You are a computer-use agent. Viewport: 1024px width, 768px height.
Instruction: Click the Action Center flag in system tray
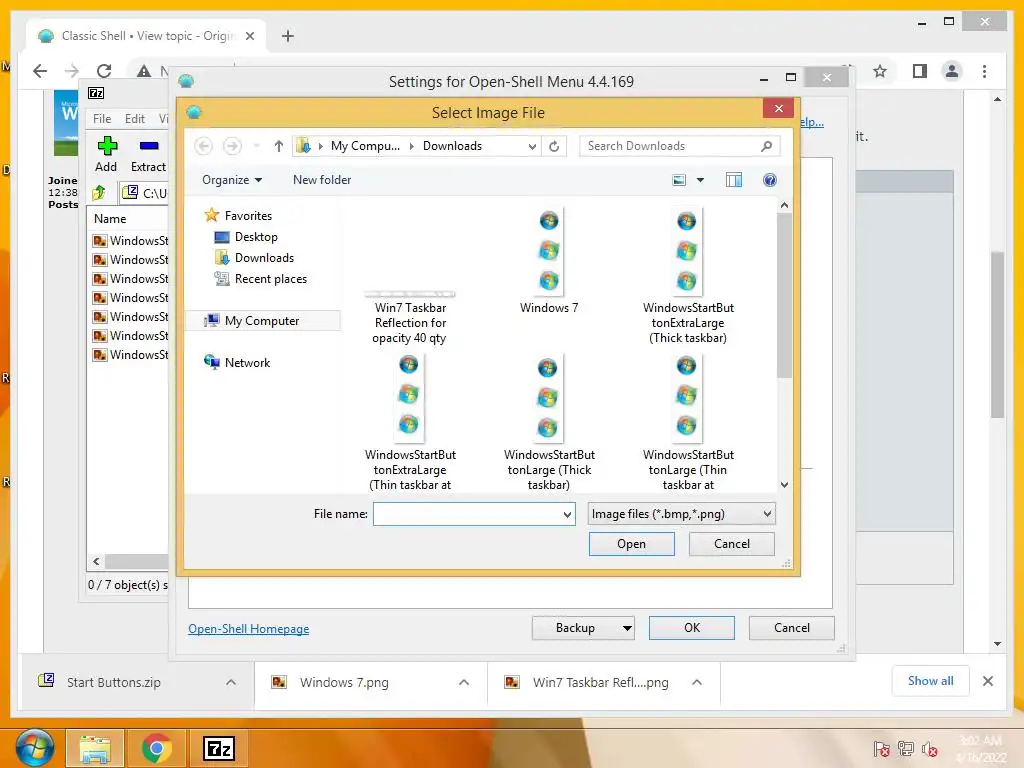tap(882, 749)
